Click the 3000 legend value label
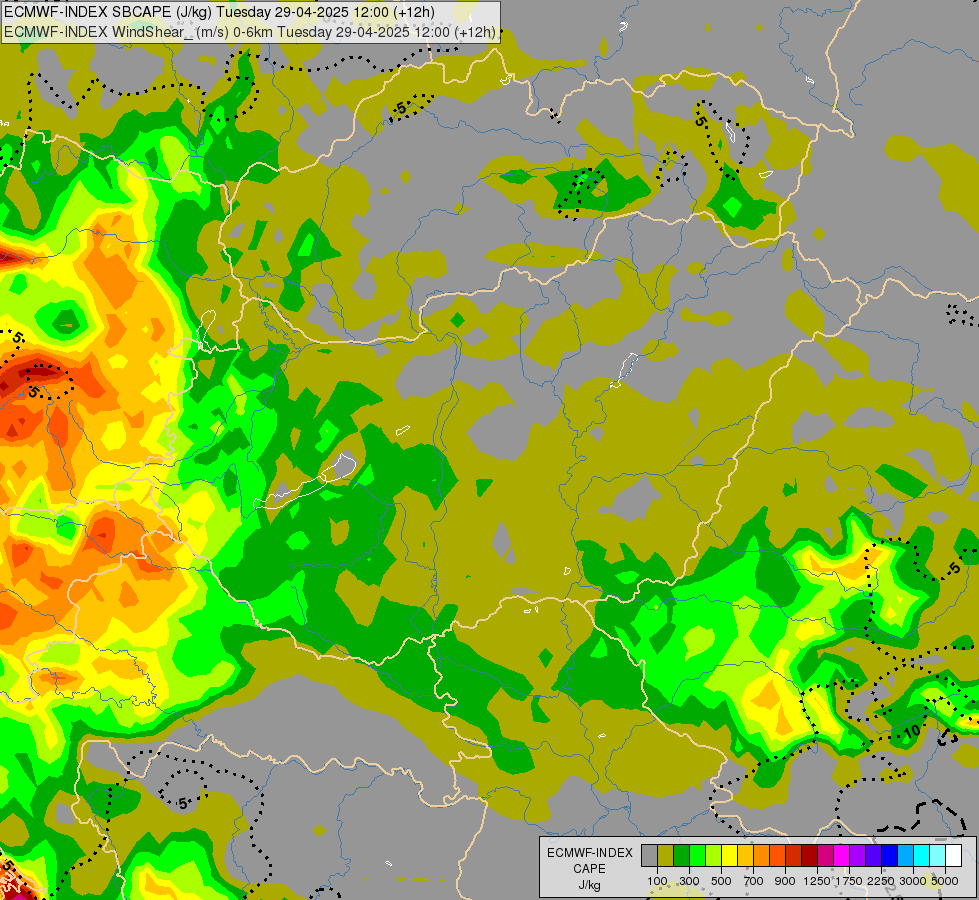 coord(913,881)
